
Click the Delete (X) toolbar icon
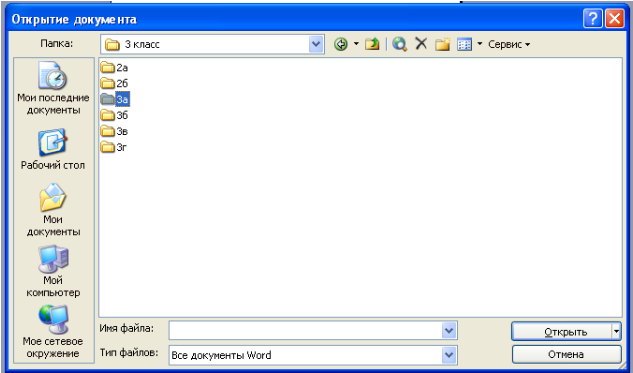tap(421, 44)
